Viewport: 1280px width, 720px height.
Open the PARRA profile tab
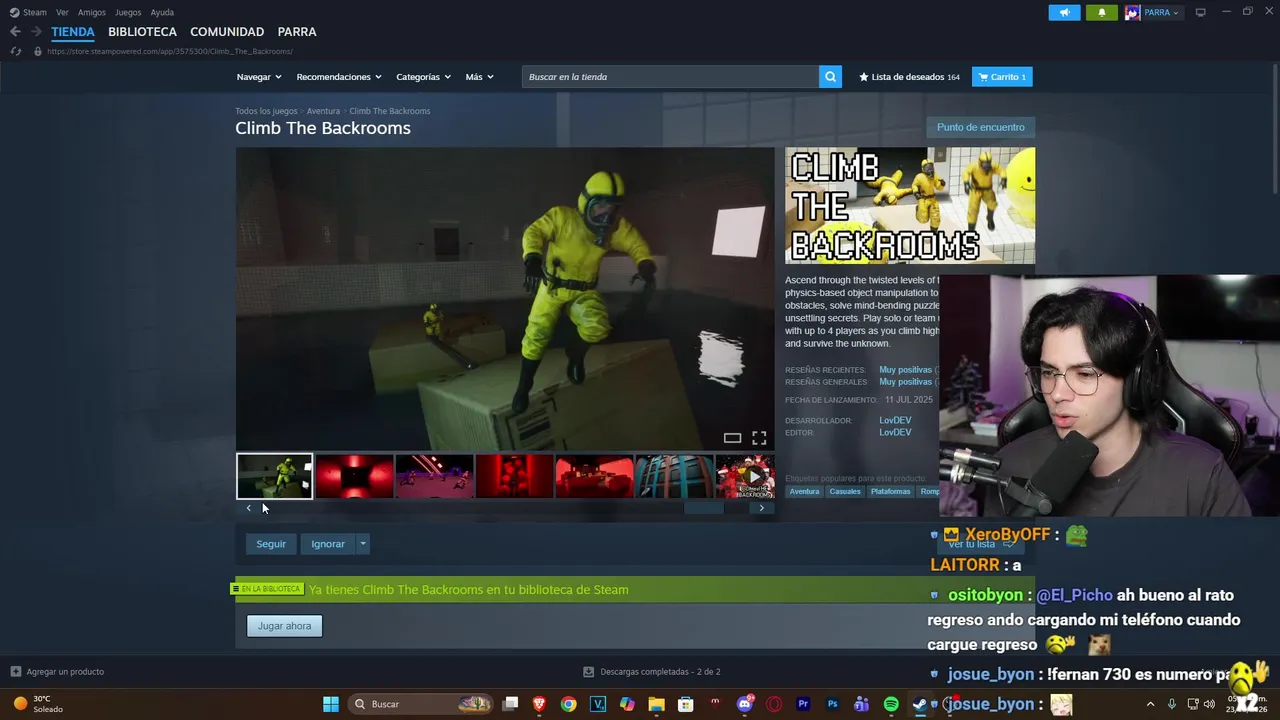[297, 32]
